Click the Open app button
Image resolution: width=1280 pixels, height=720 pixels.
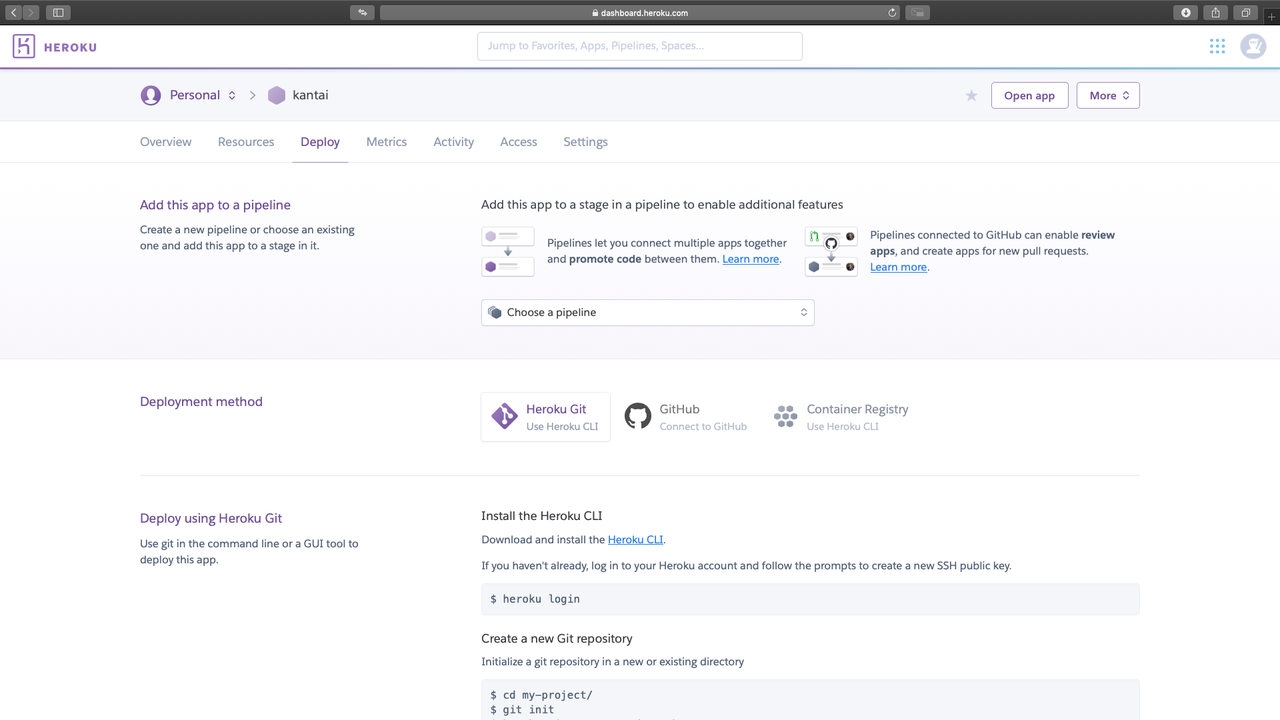click(1029, 96)
